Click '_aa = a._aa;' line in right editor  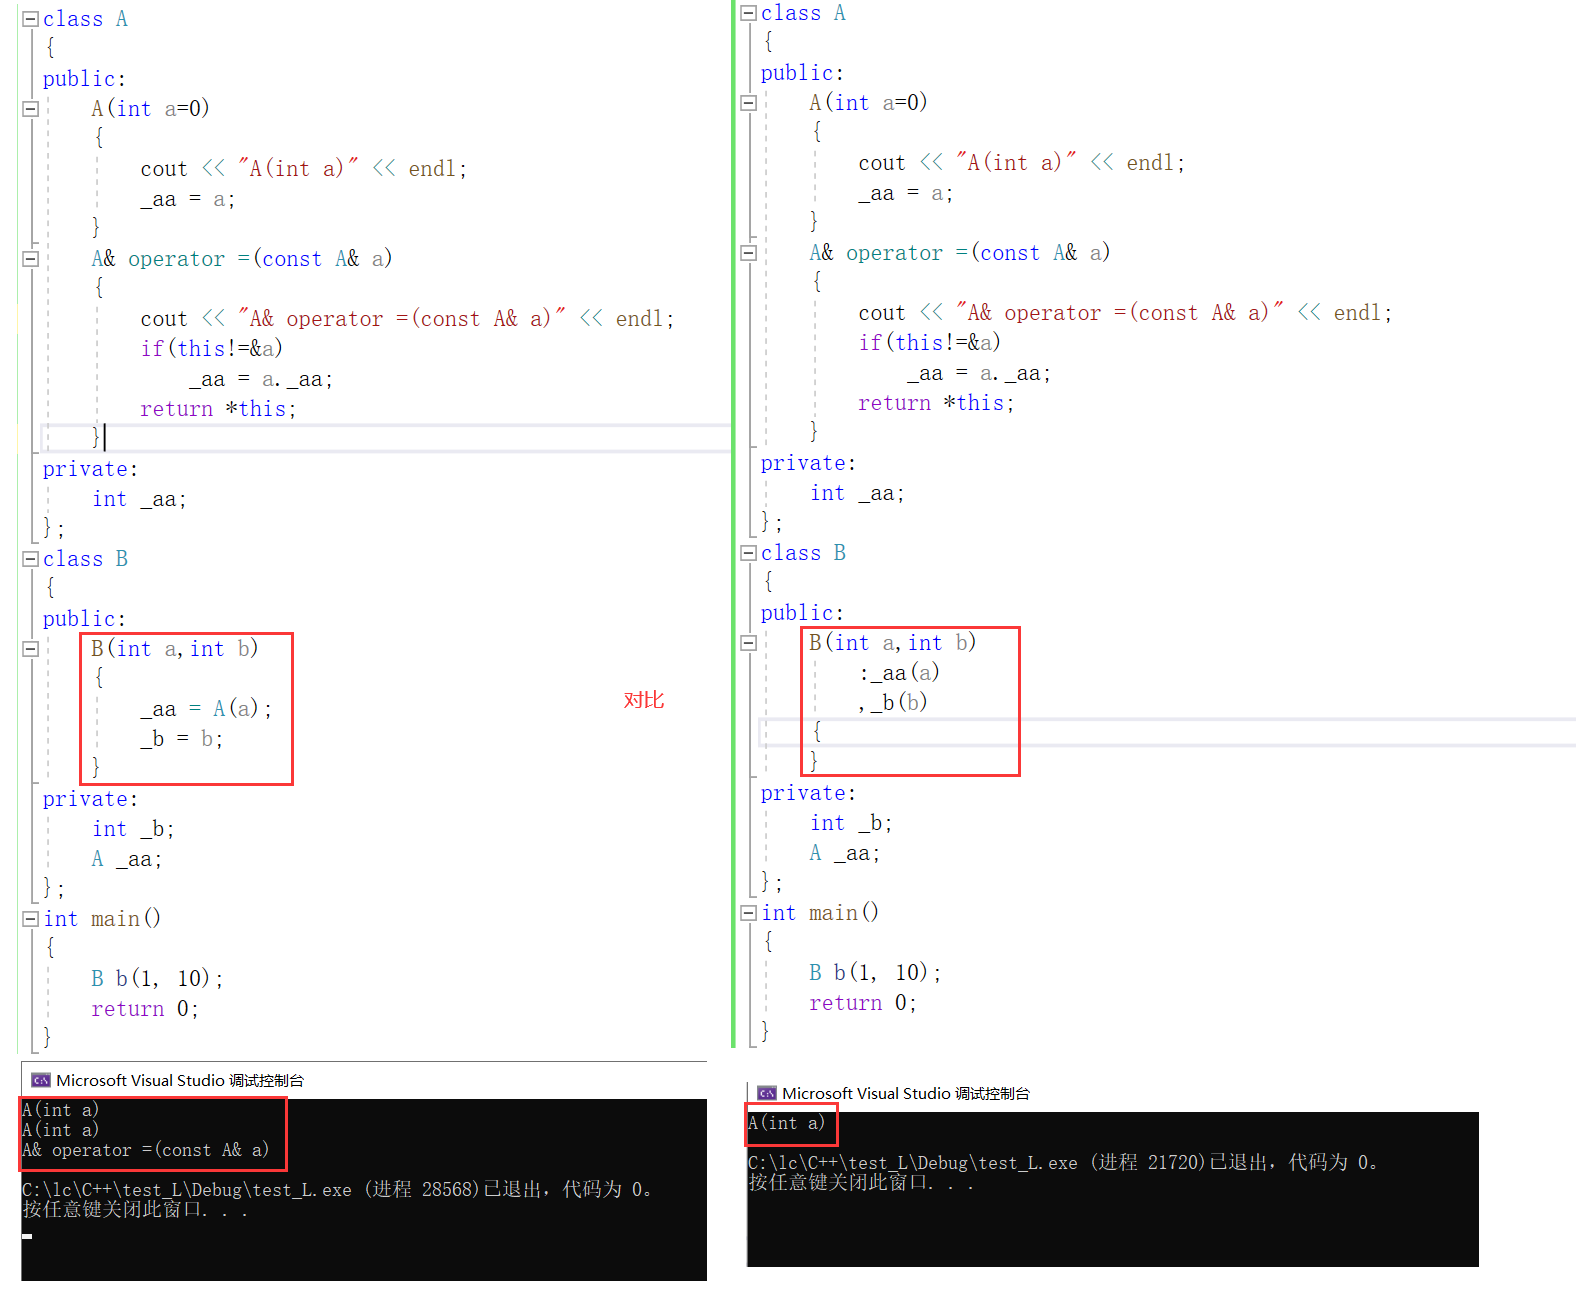click(979, 373)
